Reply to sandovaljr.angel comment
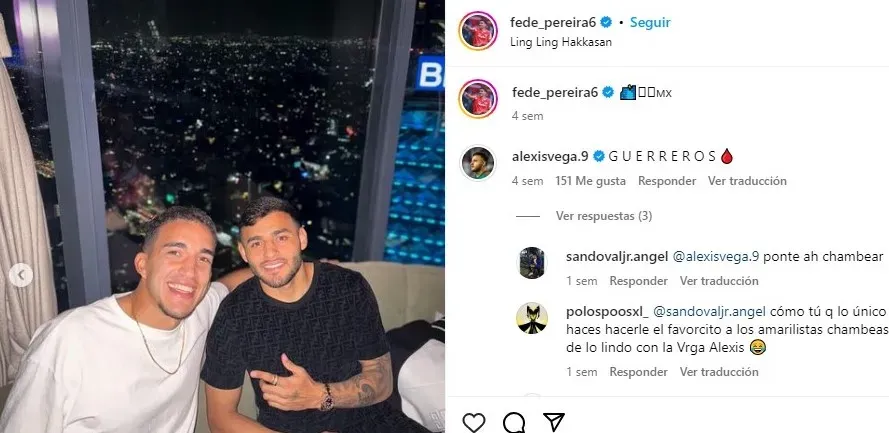 tap(638, 281)
